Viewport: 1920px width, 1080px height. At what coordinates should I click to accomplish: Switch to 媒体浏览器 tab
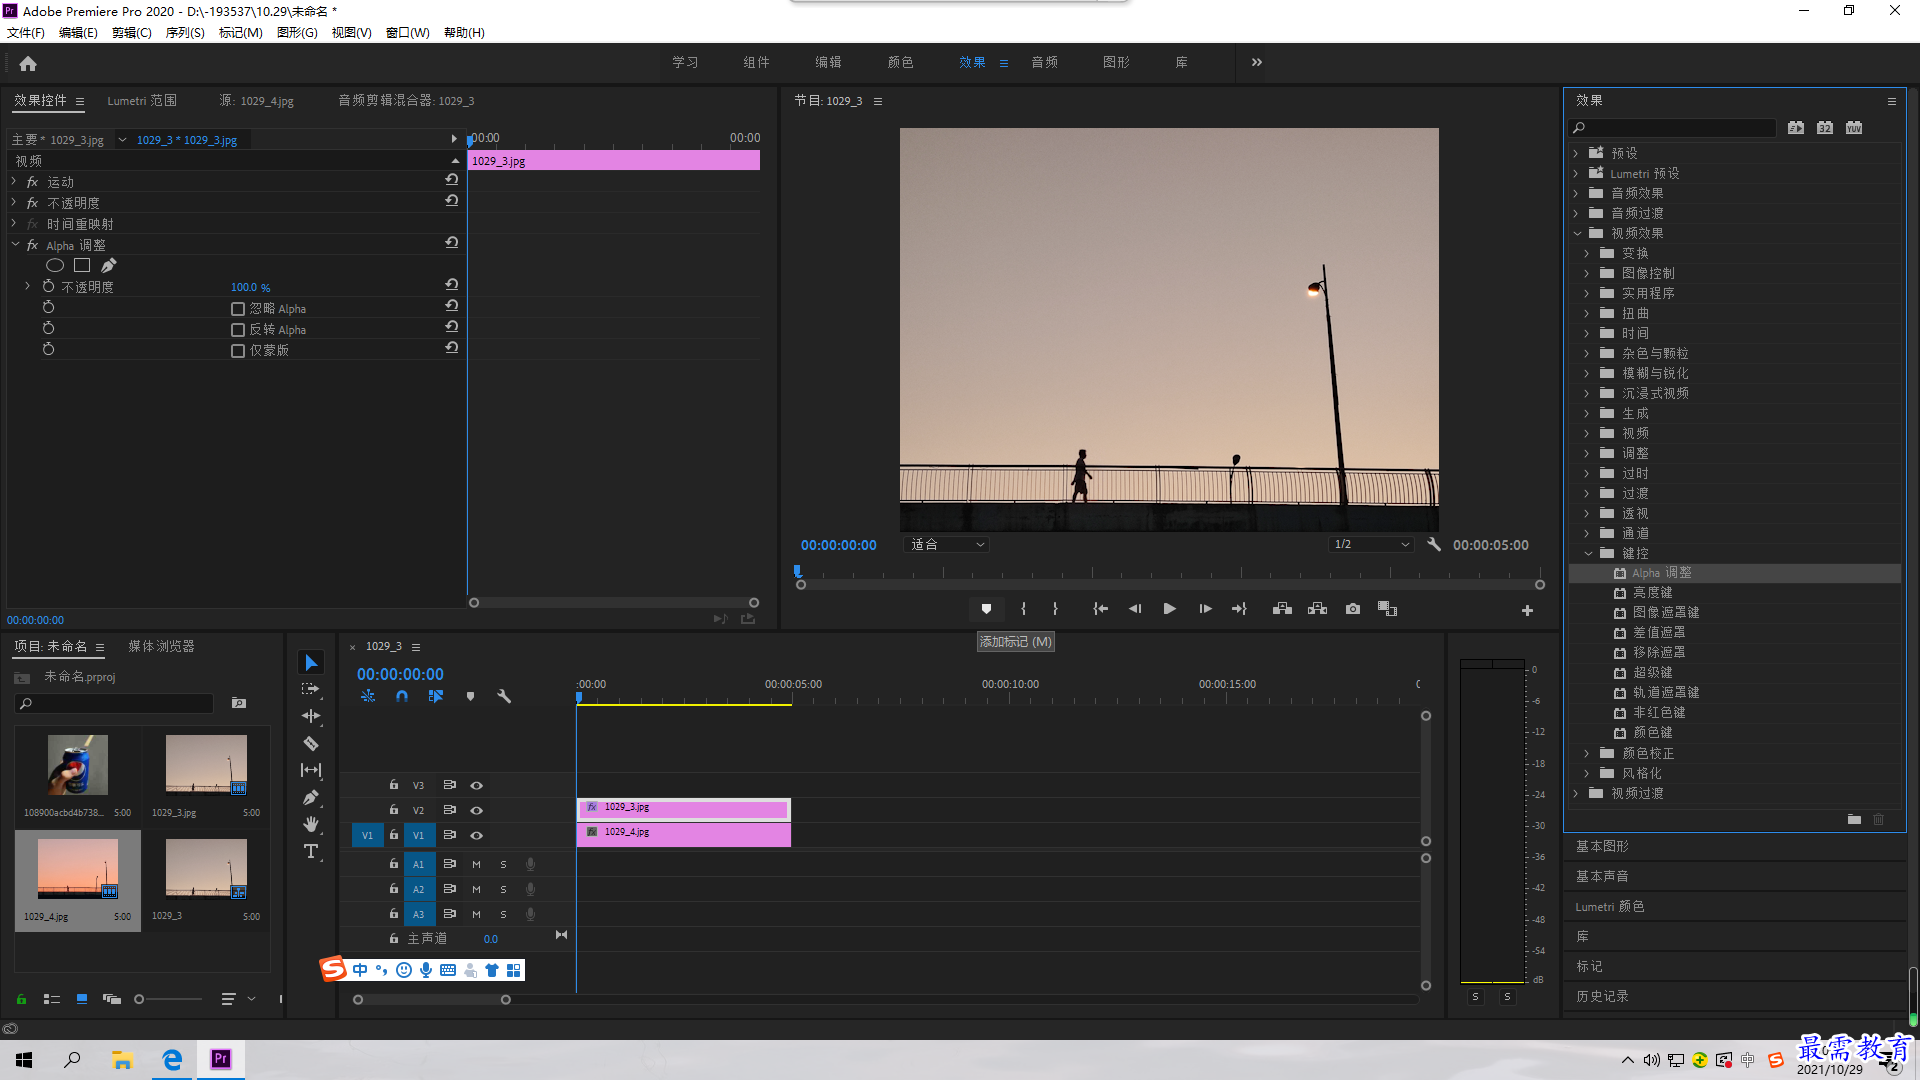point(161,647)
